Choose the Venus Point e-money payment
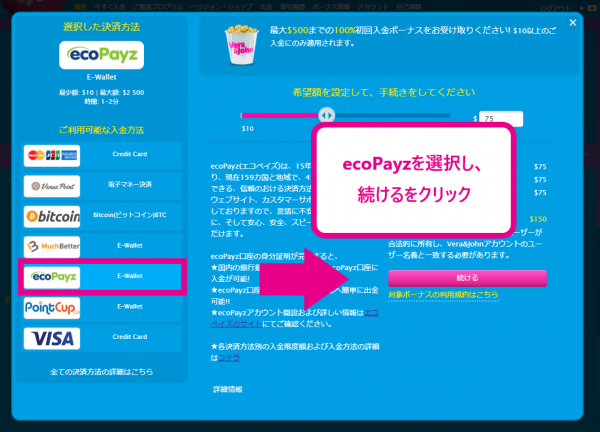 pos(102,186)
